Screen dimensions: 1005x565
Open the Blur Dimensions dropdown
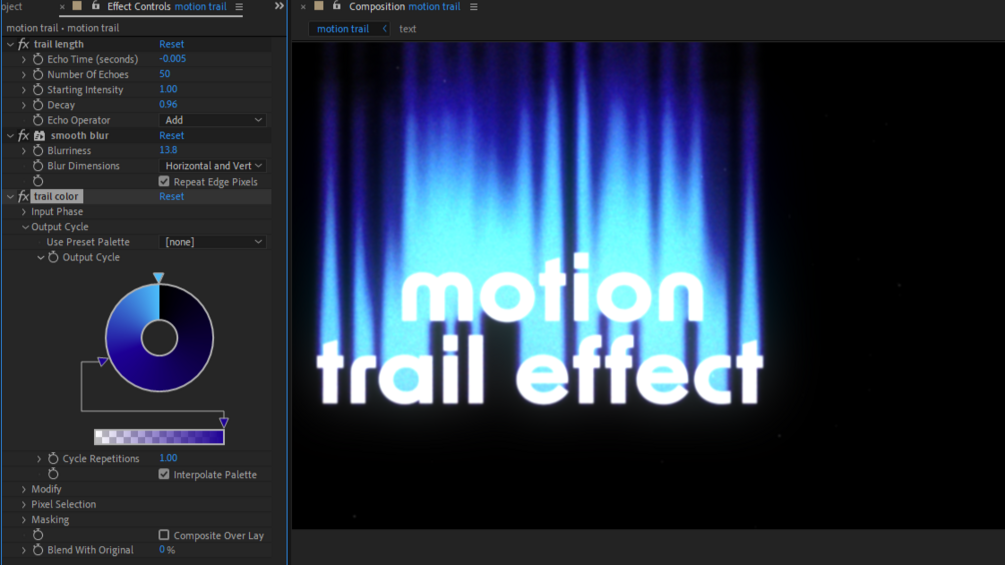tap(212, 166)
